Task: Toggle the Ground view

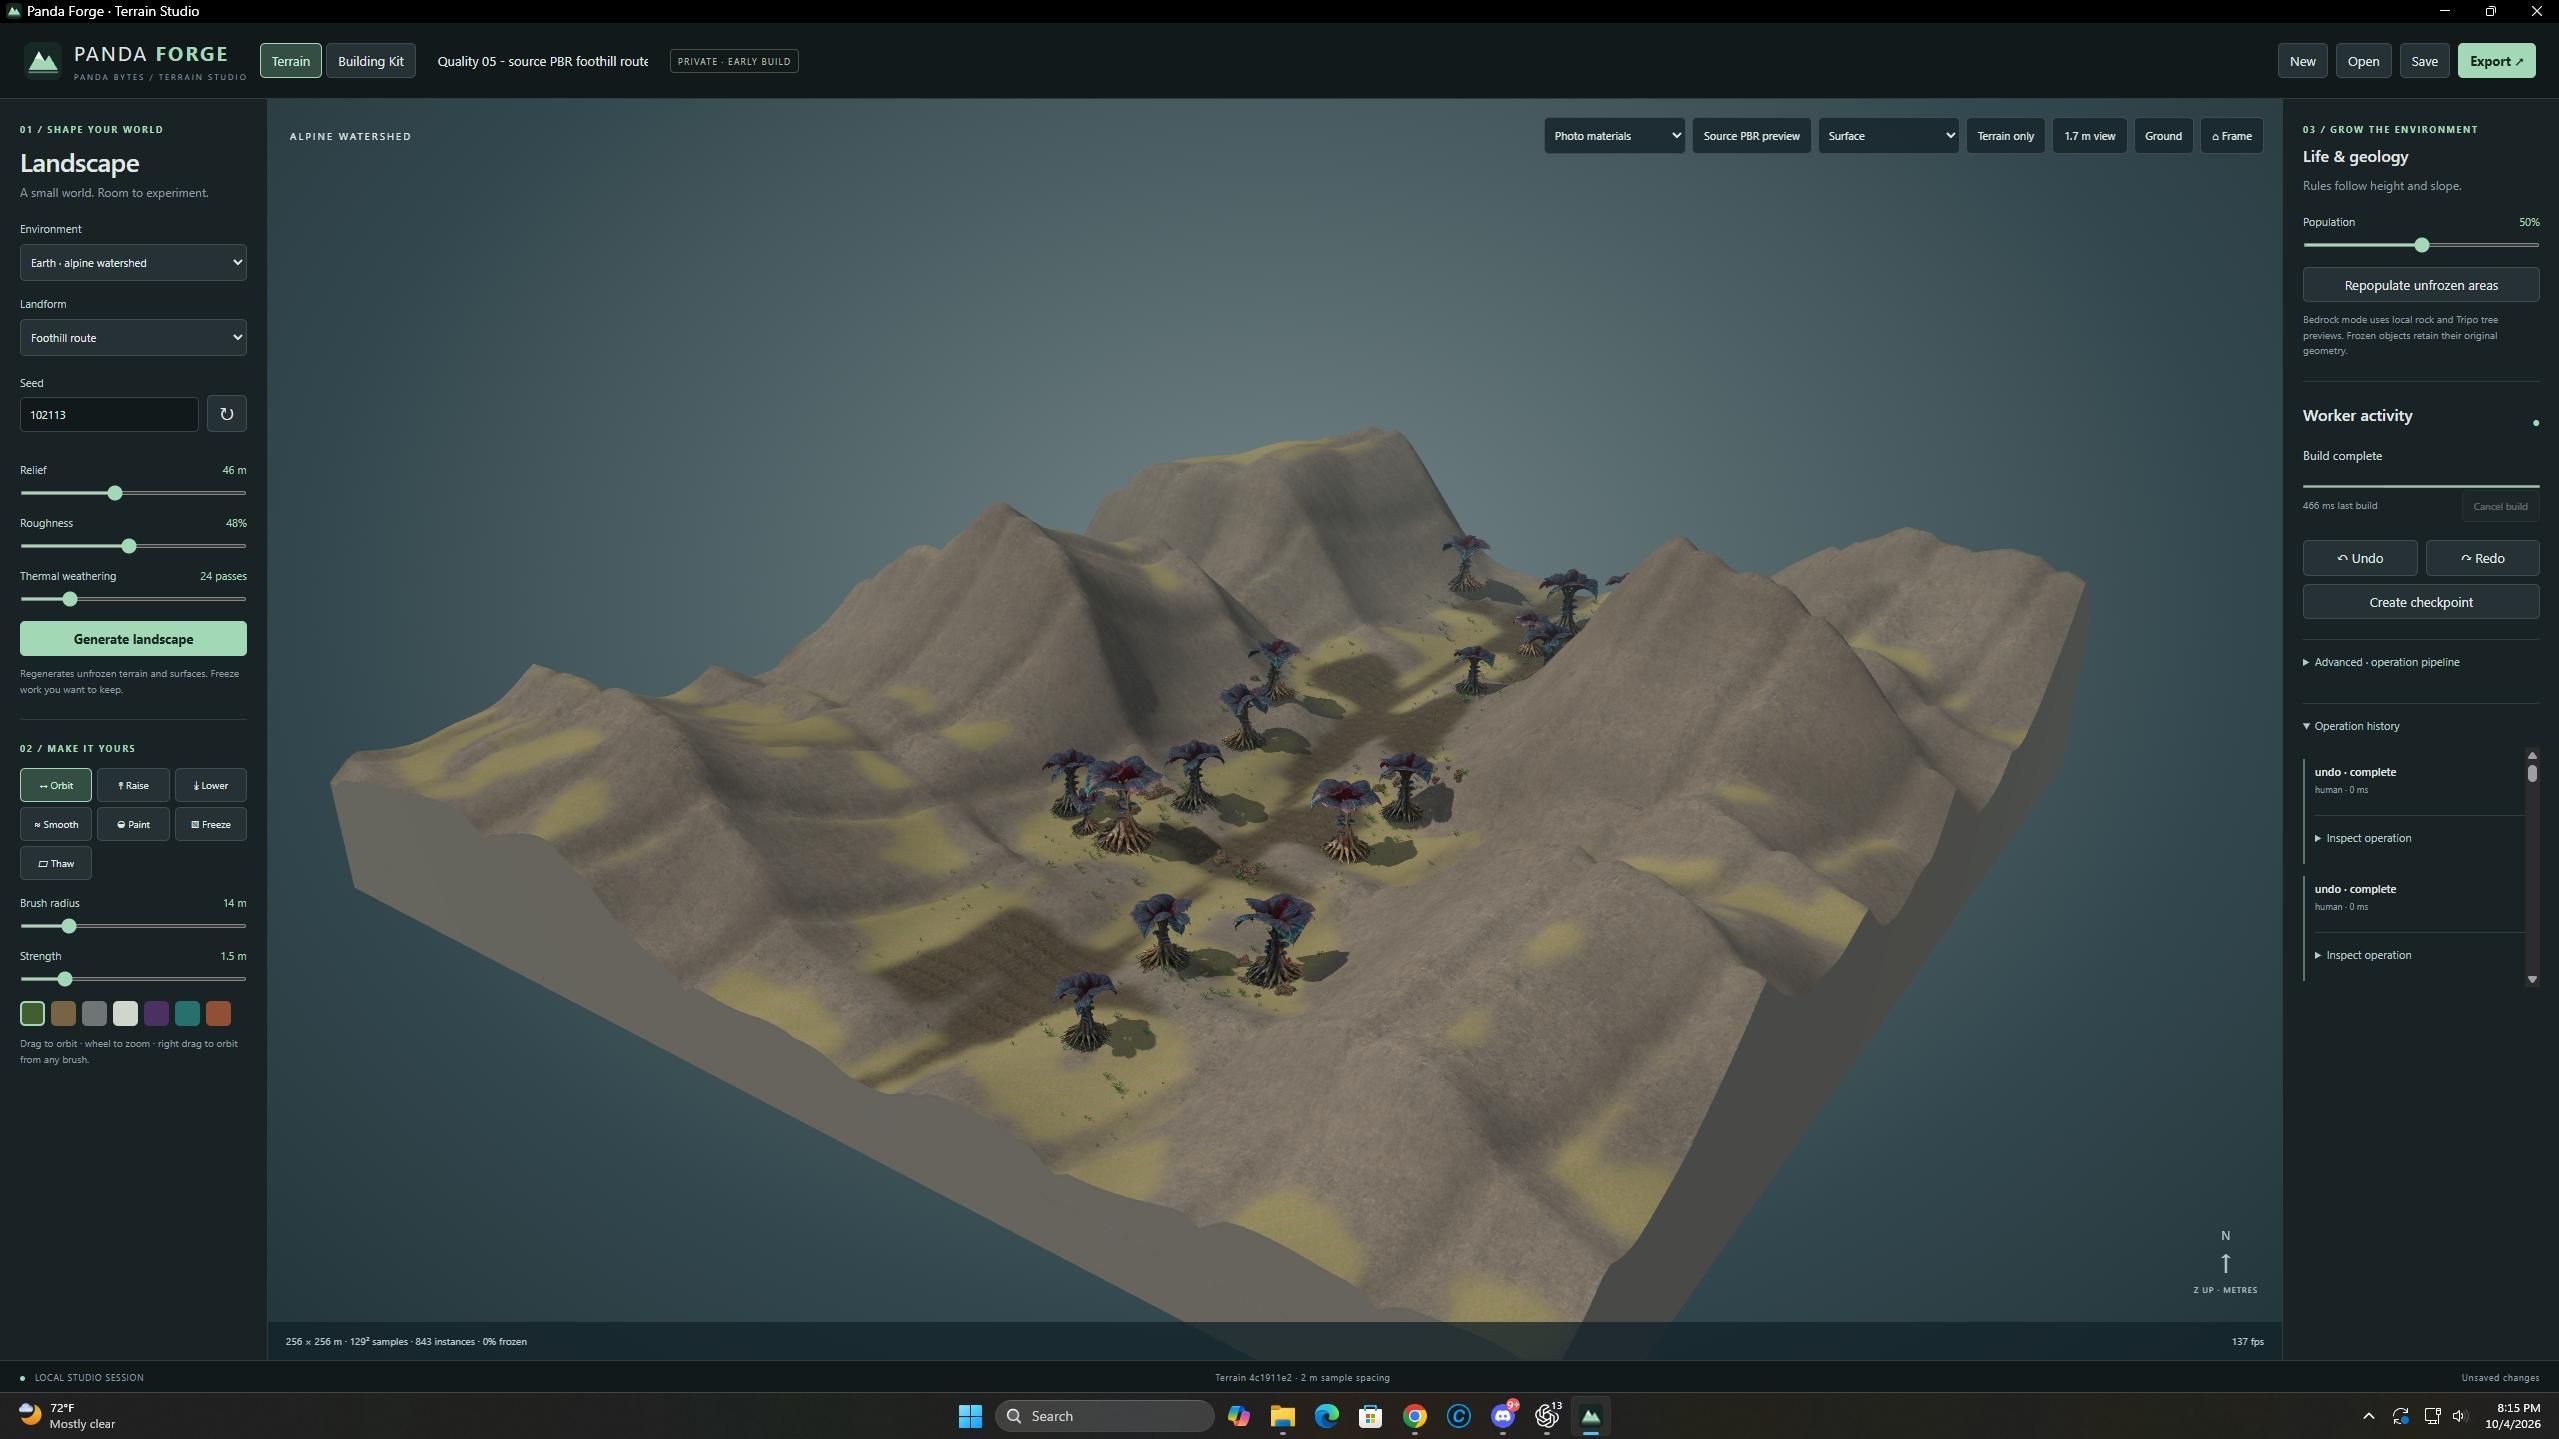Action: (x=2163, y=136)
